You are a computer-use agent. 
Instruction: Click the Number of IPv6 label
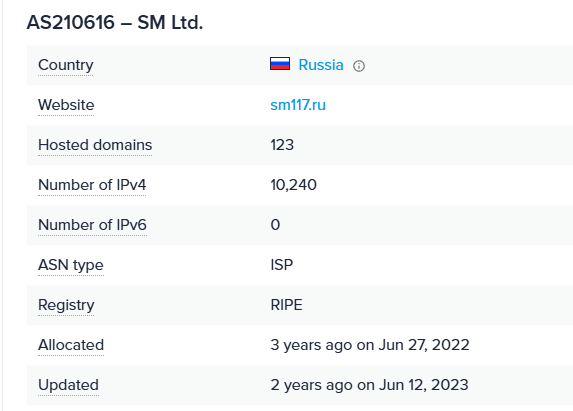tap(92, 225)
